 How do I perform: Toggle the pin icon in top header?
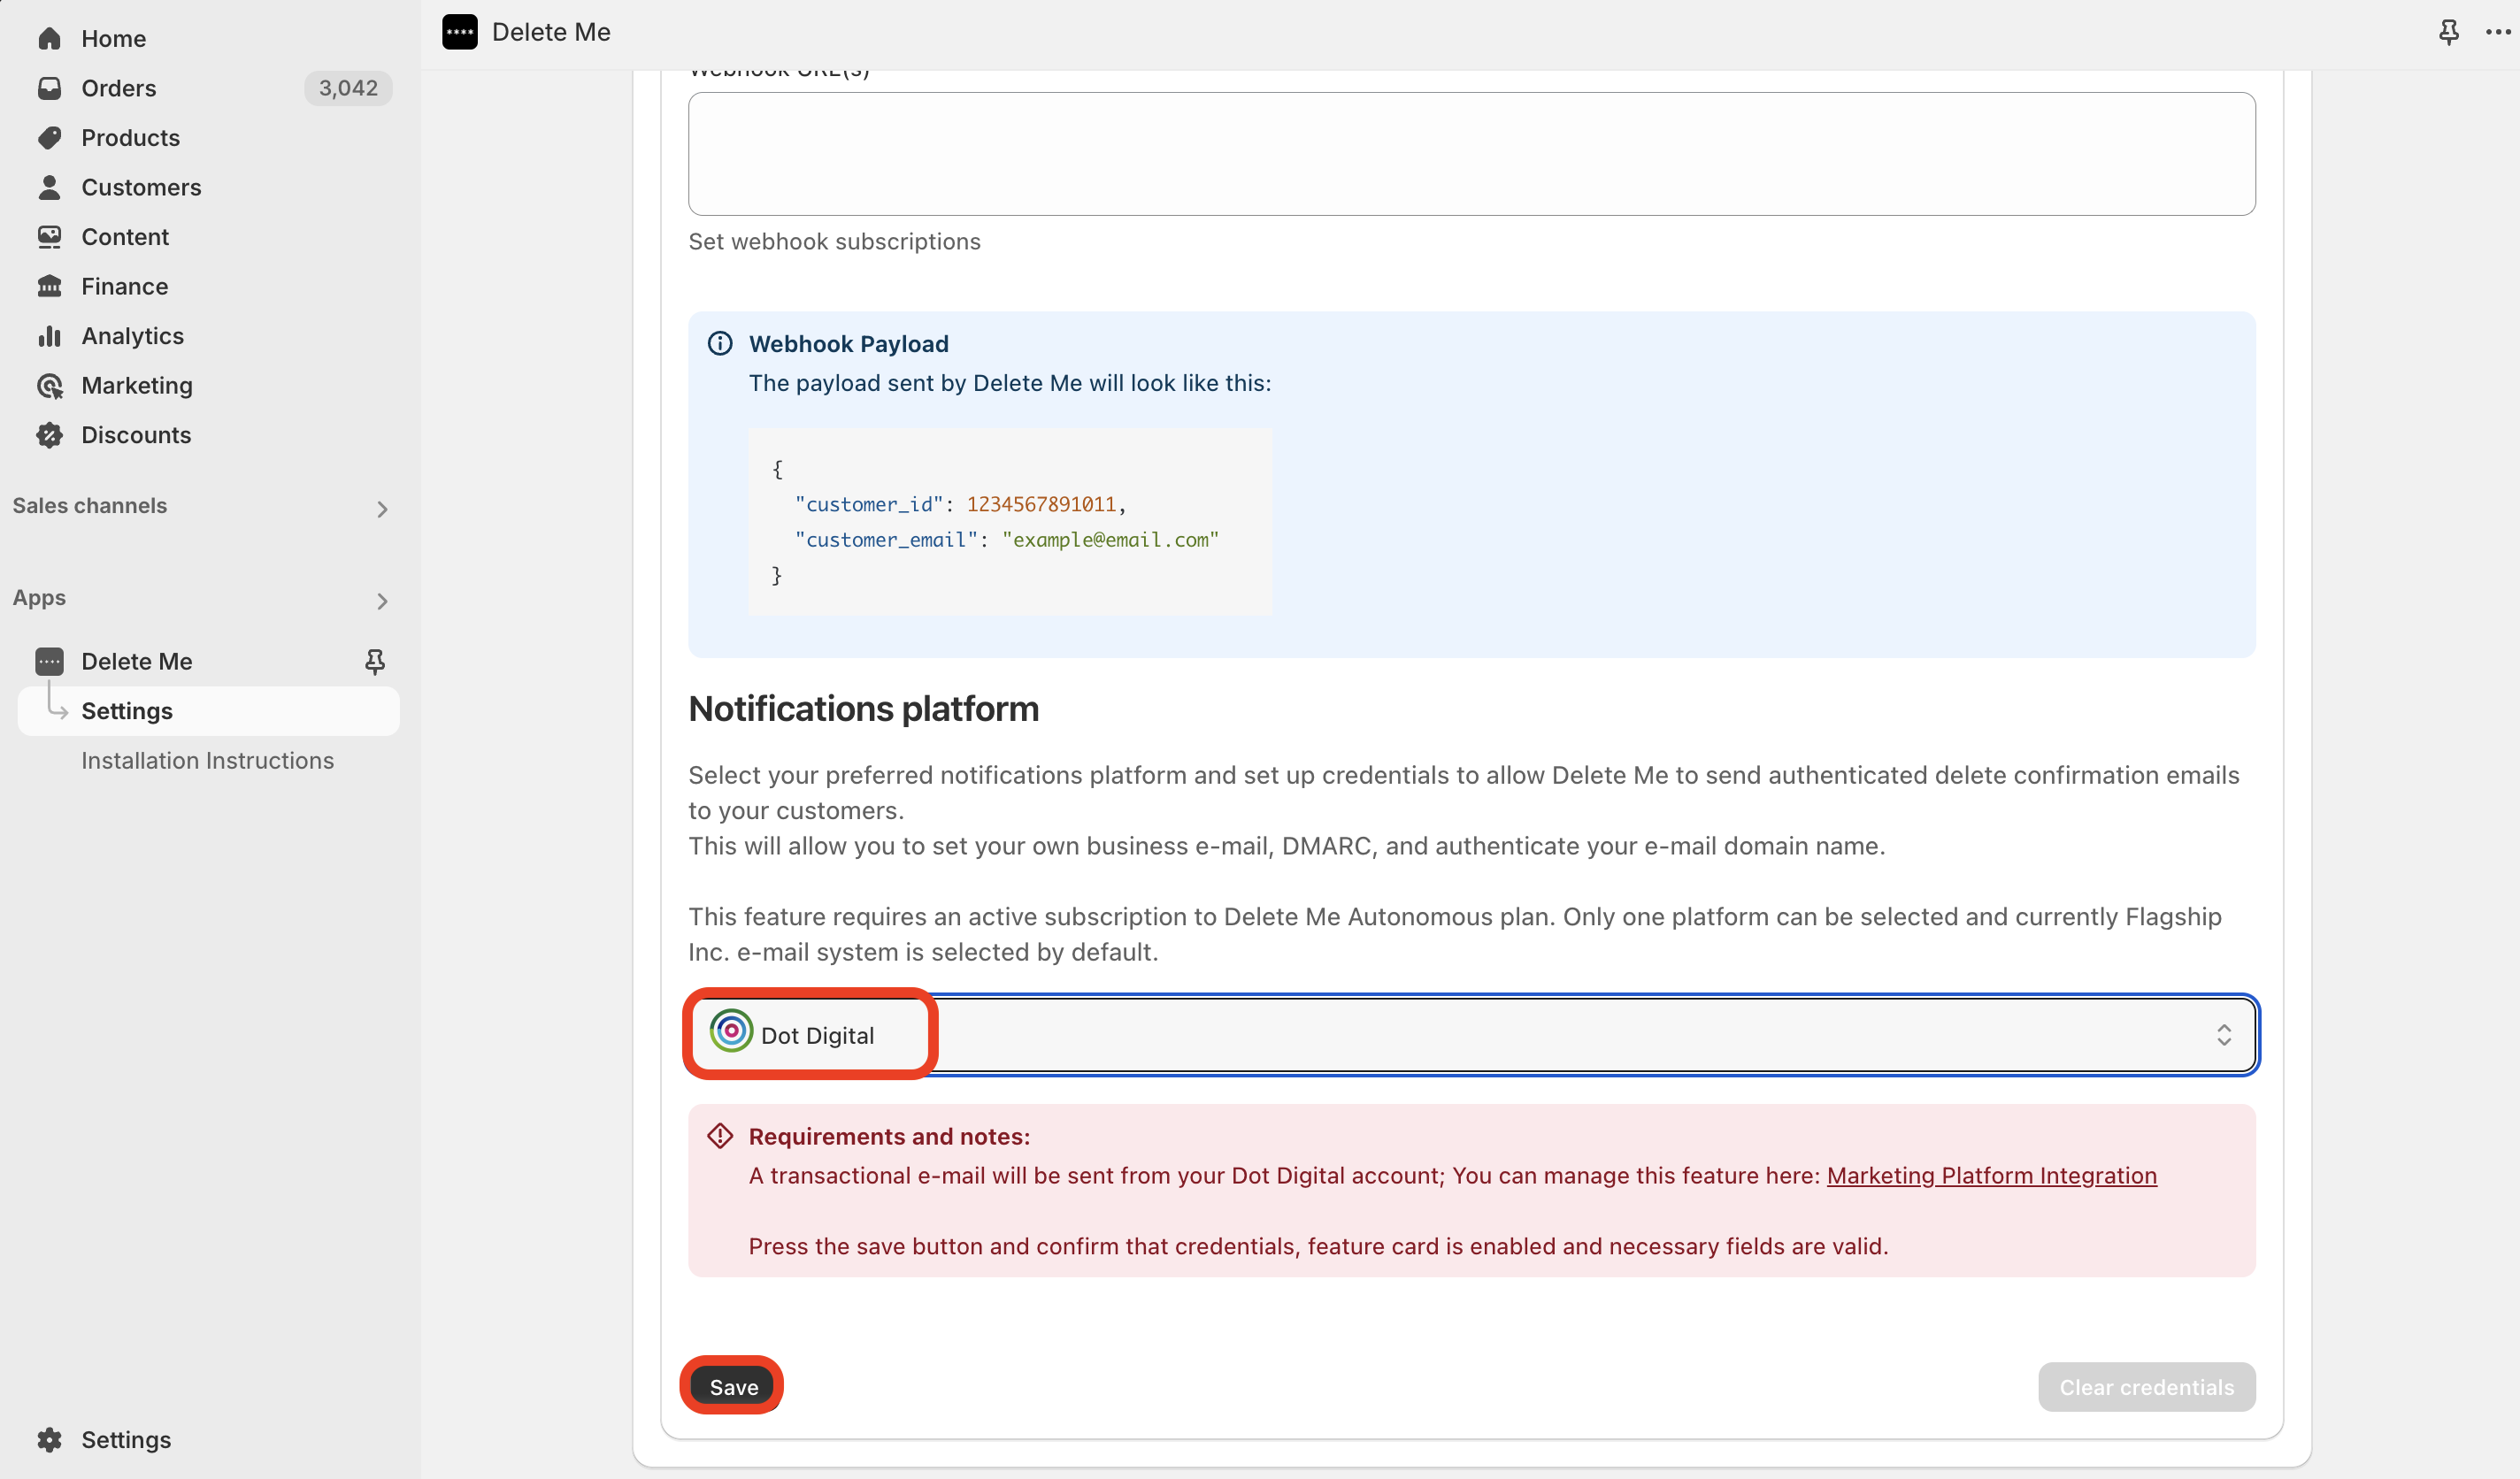pyautogui.click(x=2449, y=32)
